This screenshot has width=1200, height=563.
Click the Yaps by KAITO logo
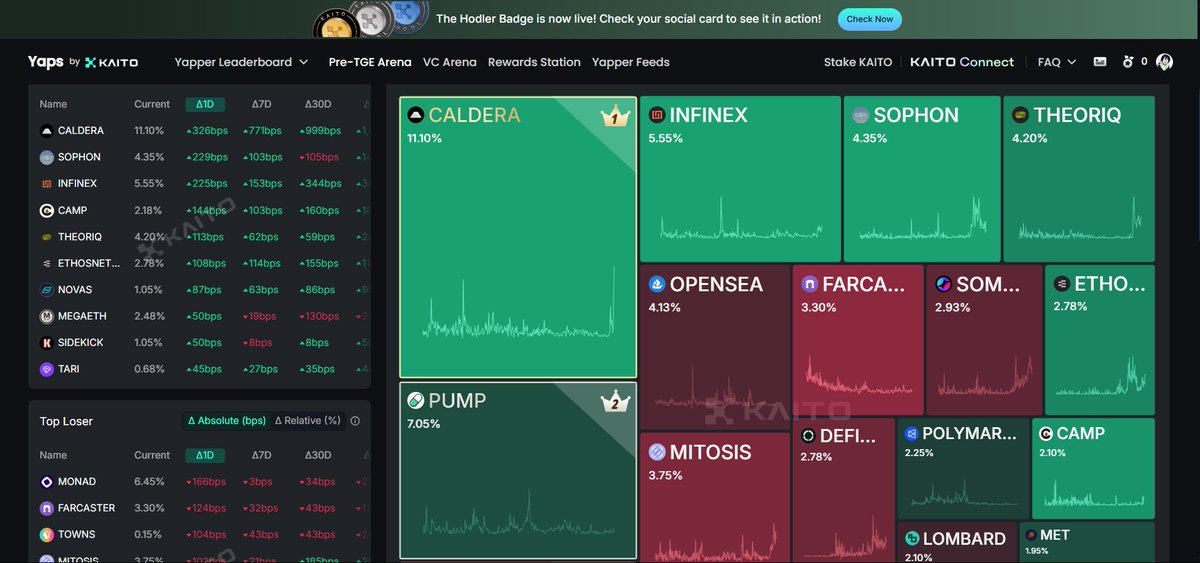pos(83,62)
